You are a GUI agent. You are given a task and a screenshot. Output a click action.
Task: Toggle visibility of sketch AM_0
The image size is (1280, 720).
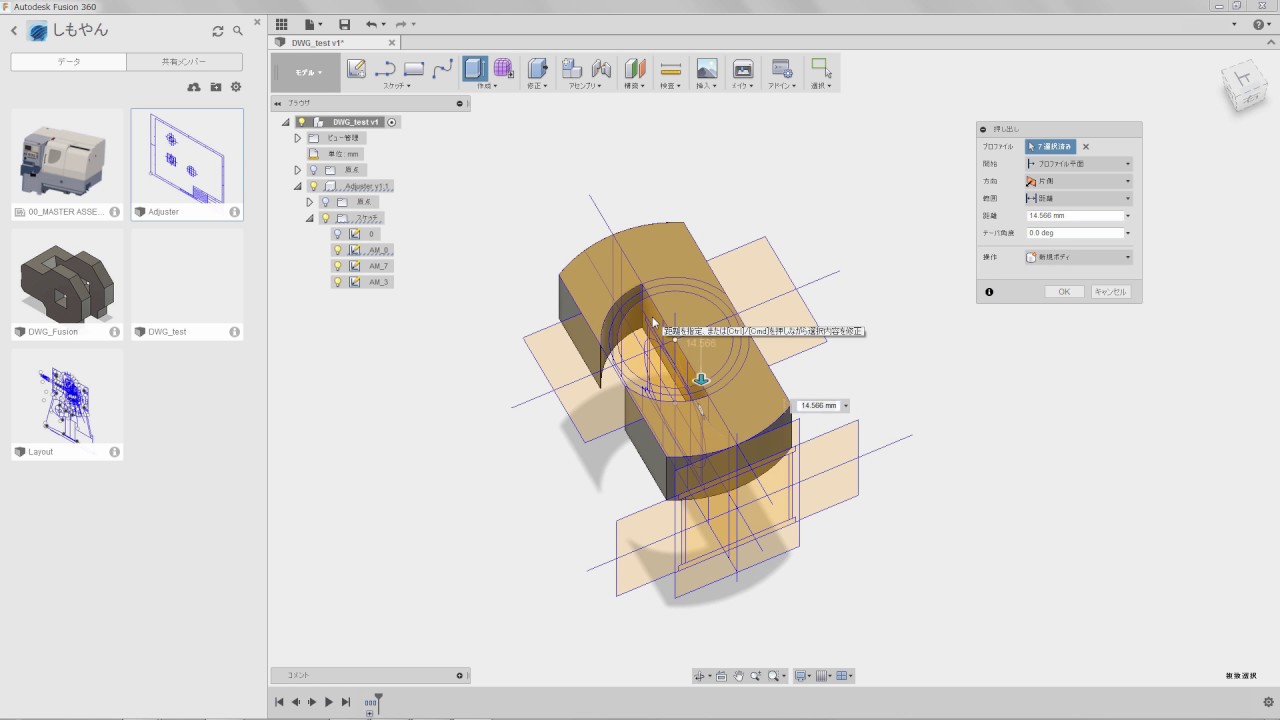pos(337,250)
